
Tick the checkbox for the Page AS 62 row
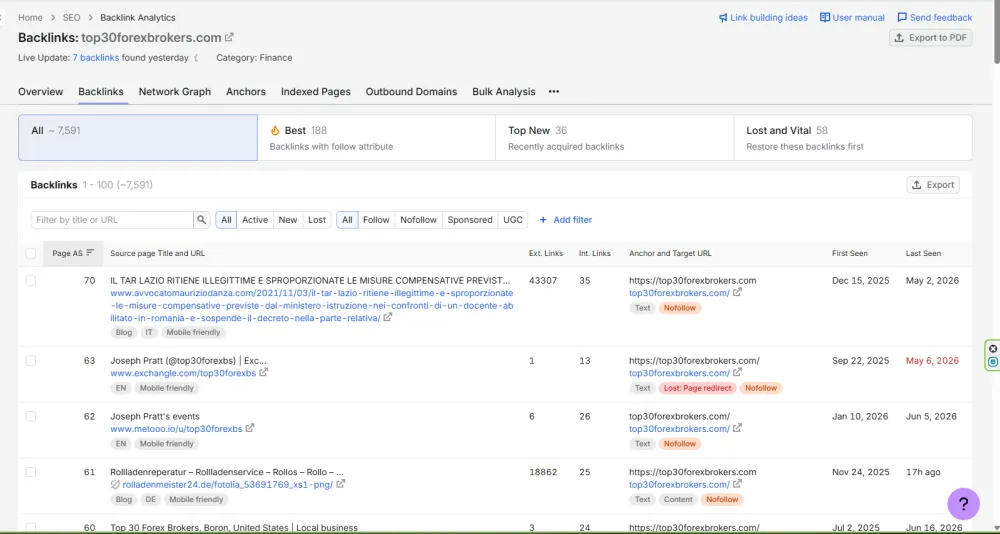[31, 416]
